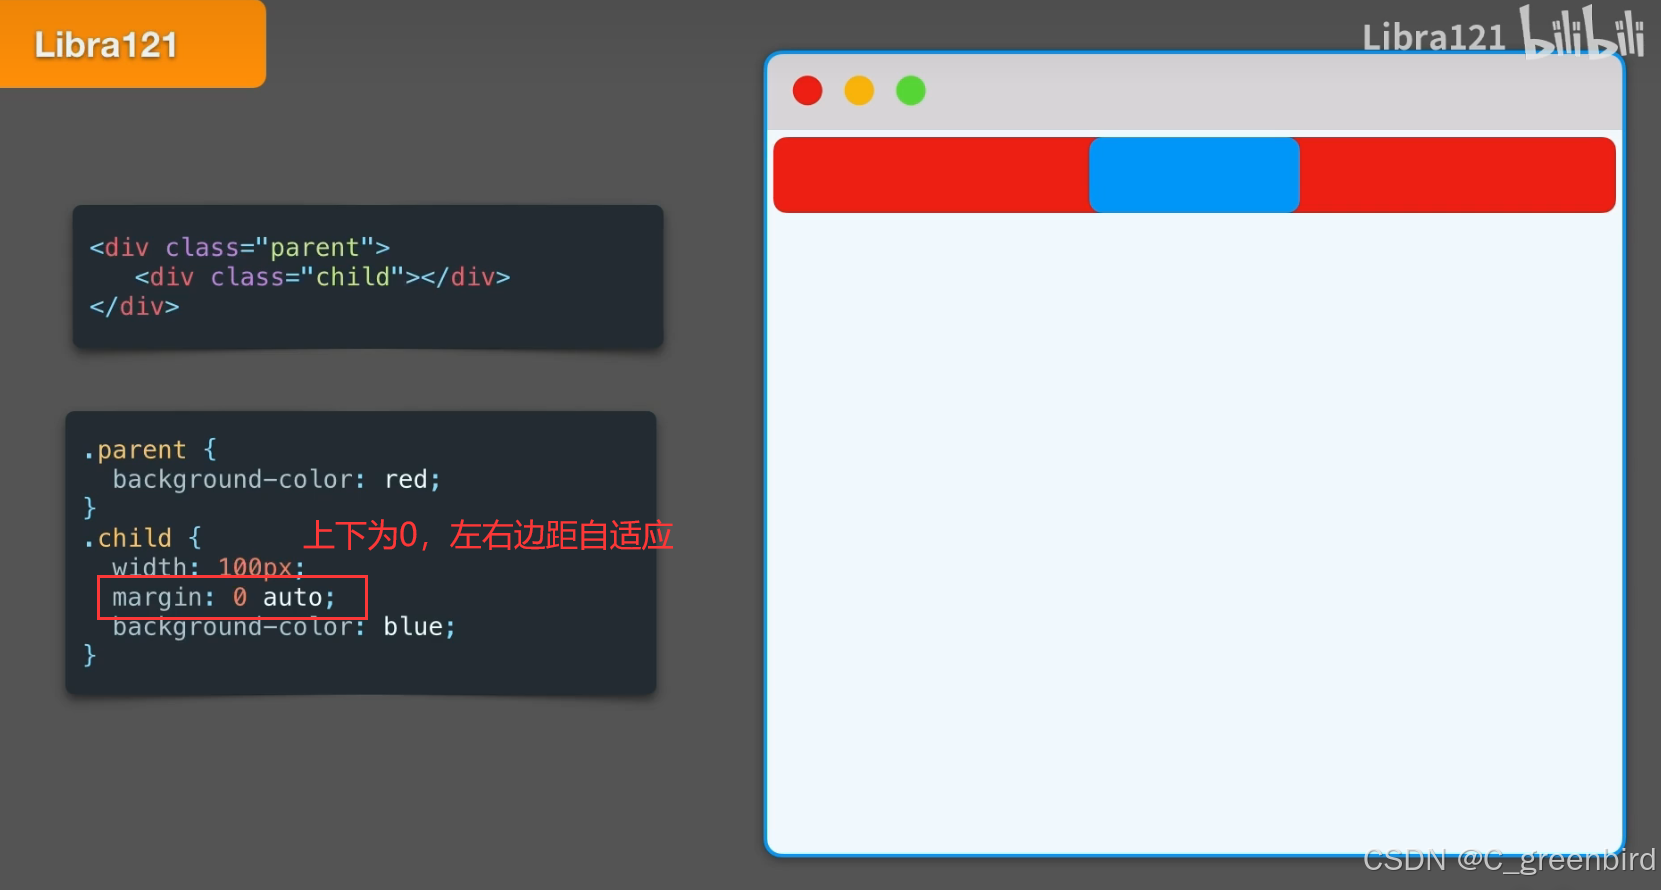The image size is (1661, 890).
Task: Click the orange Libra121 badge
Action: point(132,44)
